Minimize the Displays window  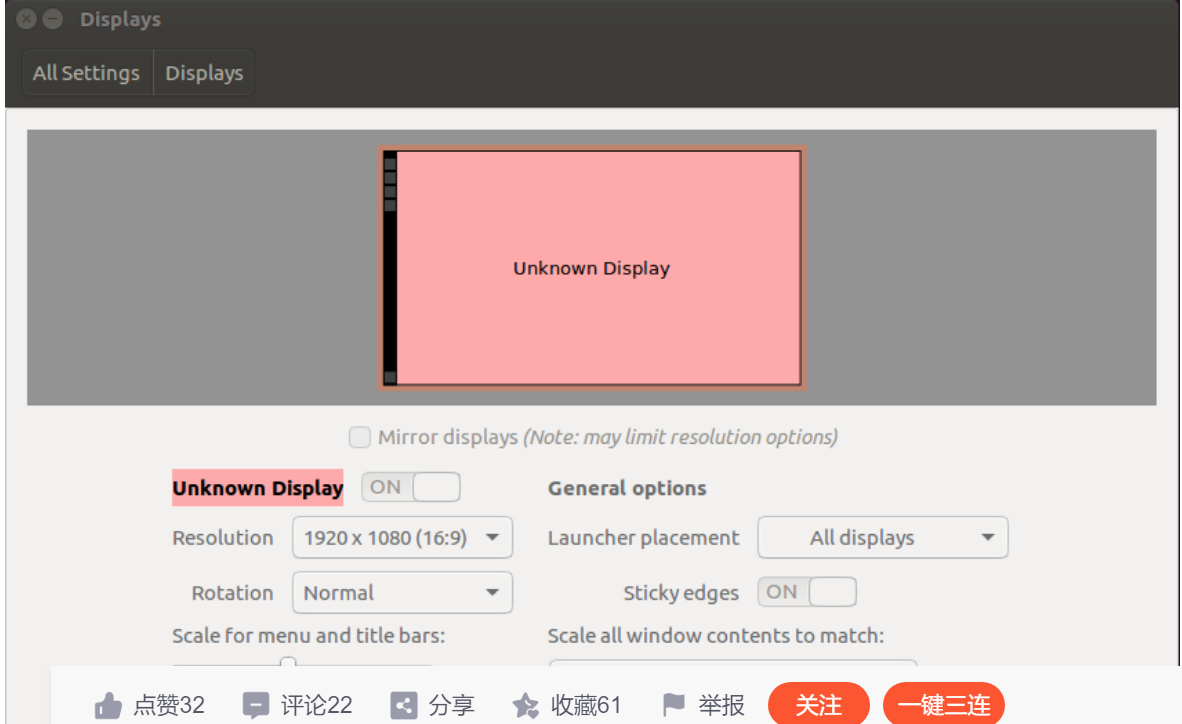point(53,19)
